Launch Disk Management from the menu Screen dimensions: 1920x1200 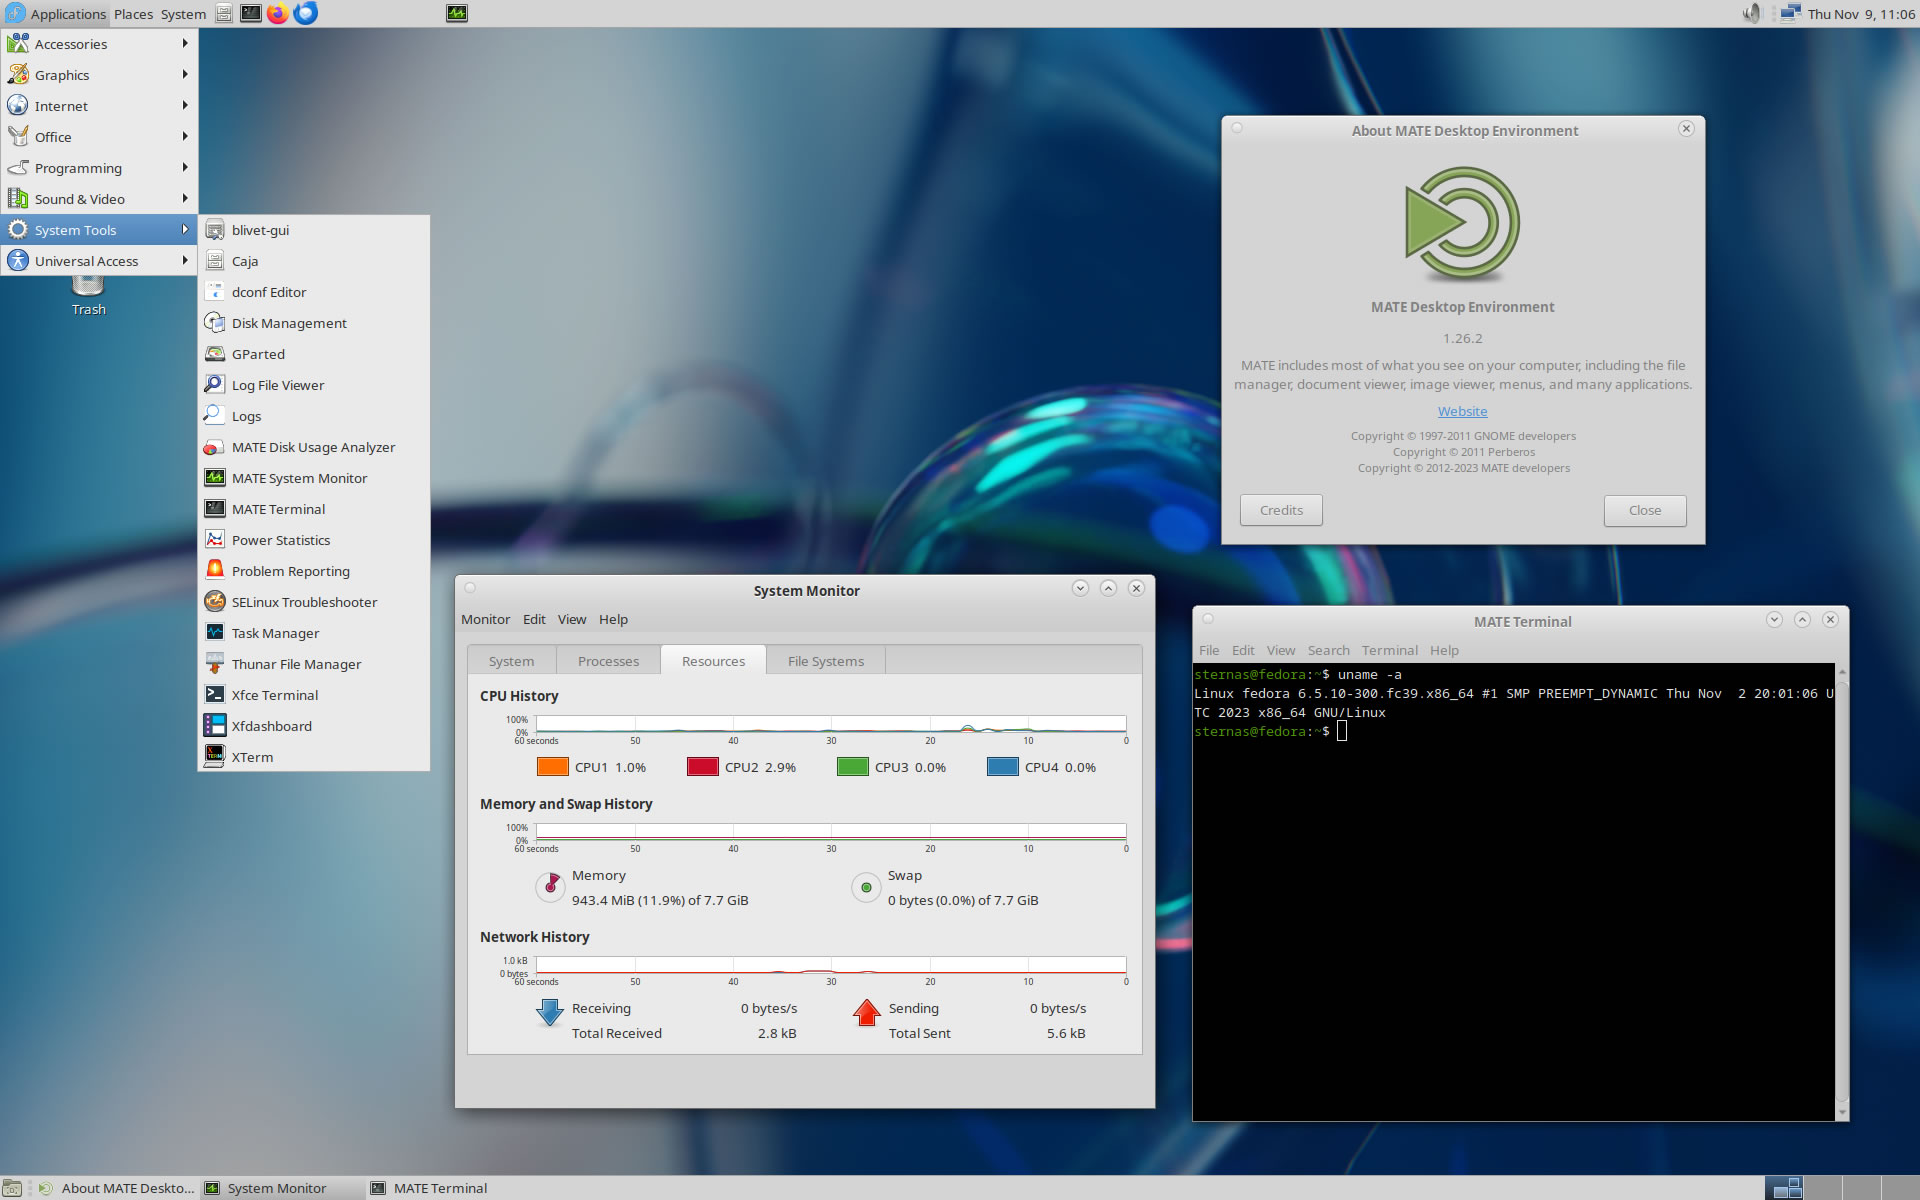[x=314, y=323]
